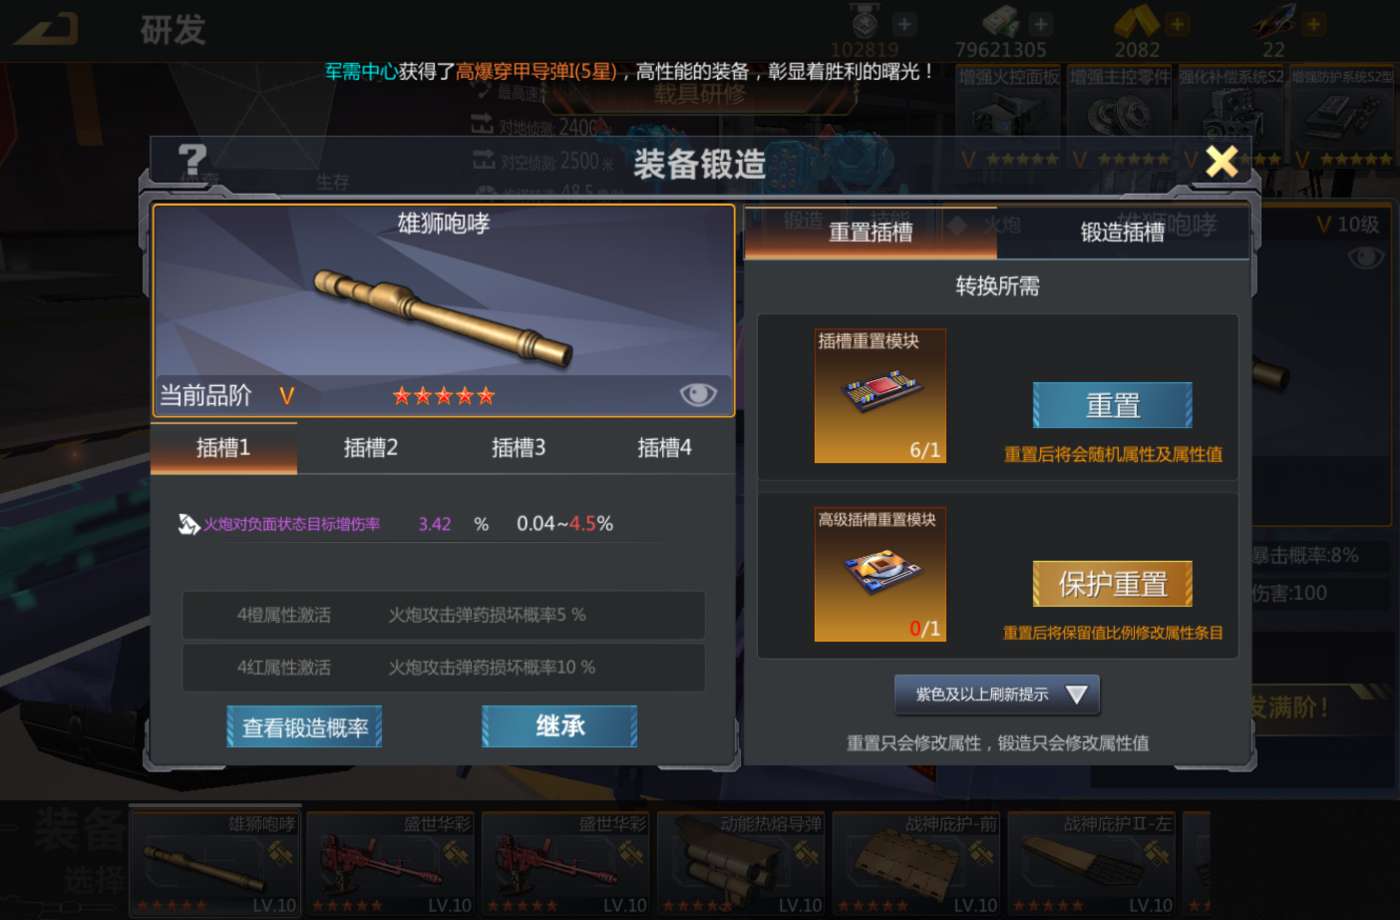Viewport: 1400px width, 920px height.
Task: Click the 查看锻造概率 button
Action: coord(305,727)
